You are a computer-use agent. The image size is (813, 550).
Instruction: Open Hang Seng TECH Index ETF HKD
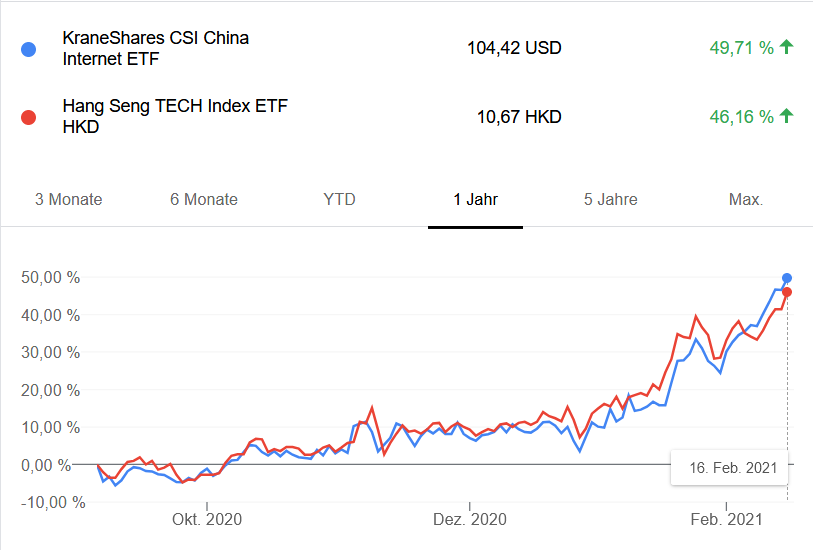[x=175, y=116]
